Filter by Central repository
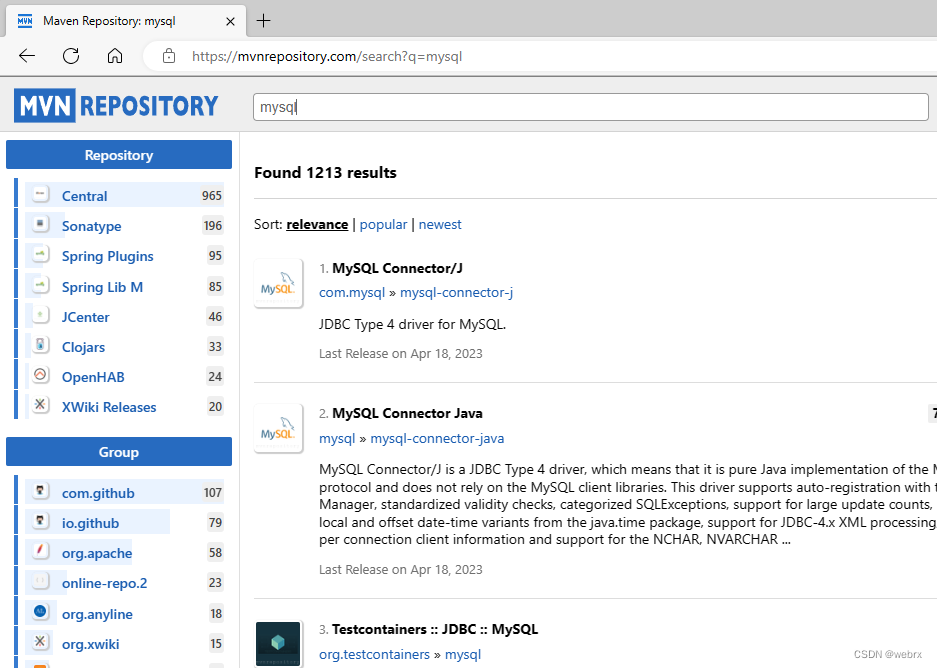This screenshot has height=668, width=937. [x=85, y=196]
